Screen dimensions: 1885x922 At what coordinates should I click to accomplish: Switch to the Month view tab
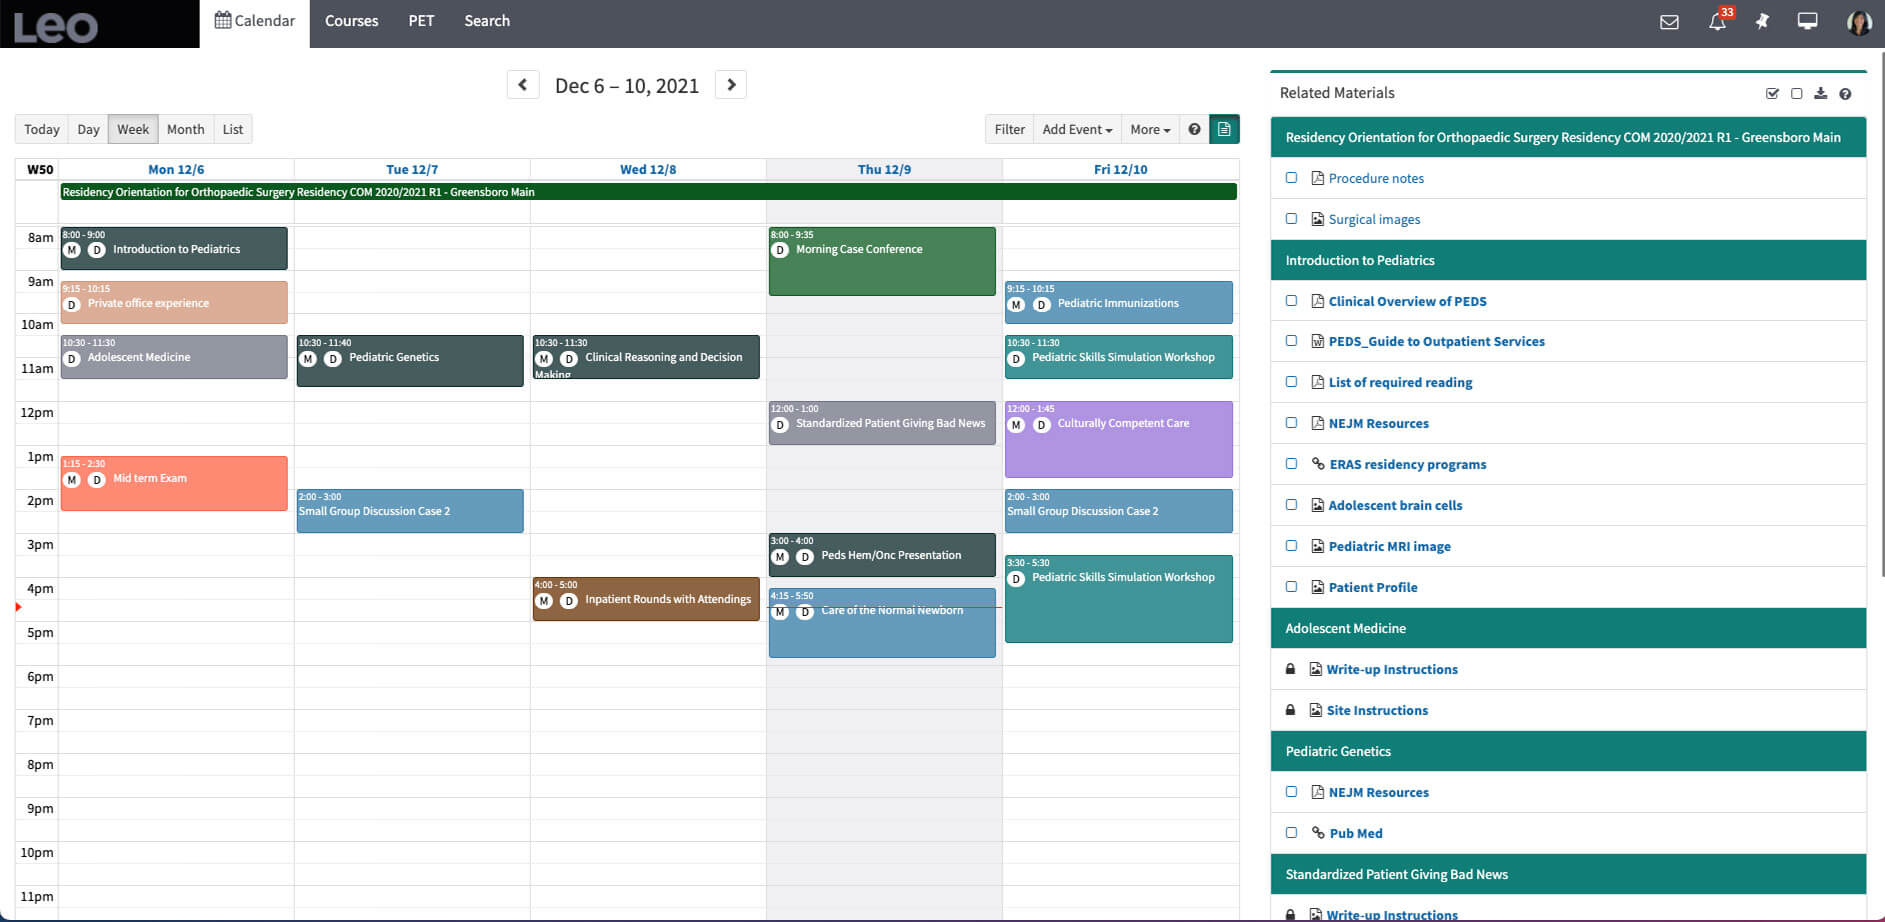(185, 129)
